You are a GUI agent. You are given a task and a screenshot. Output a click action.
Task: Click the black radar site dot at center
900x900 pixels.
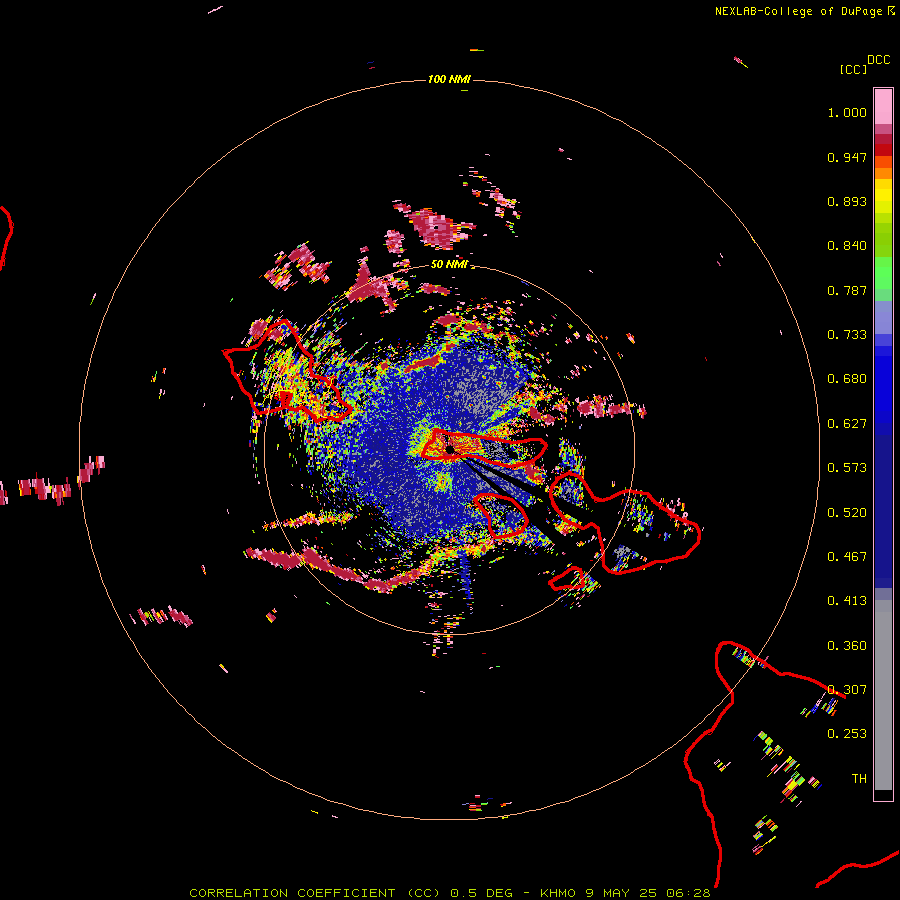pyautogui.click(x=450, y=449)
